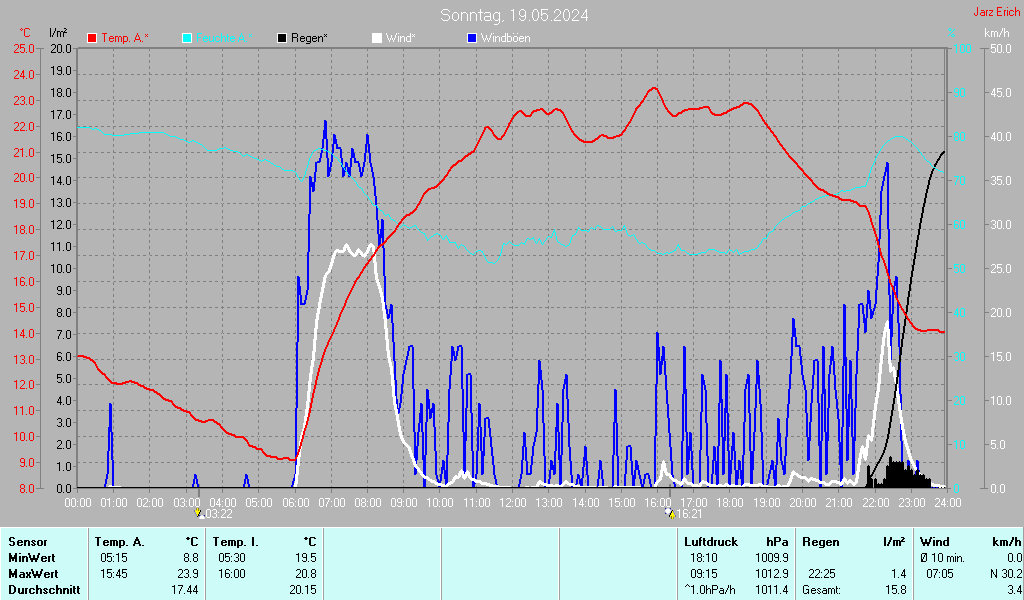Select the 12:00 time axis label
Viewport: 1024px width, 600px height.
click(x=513, y=501)
